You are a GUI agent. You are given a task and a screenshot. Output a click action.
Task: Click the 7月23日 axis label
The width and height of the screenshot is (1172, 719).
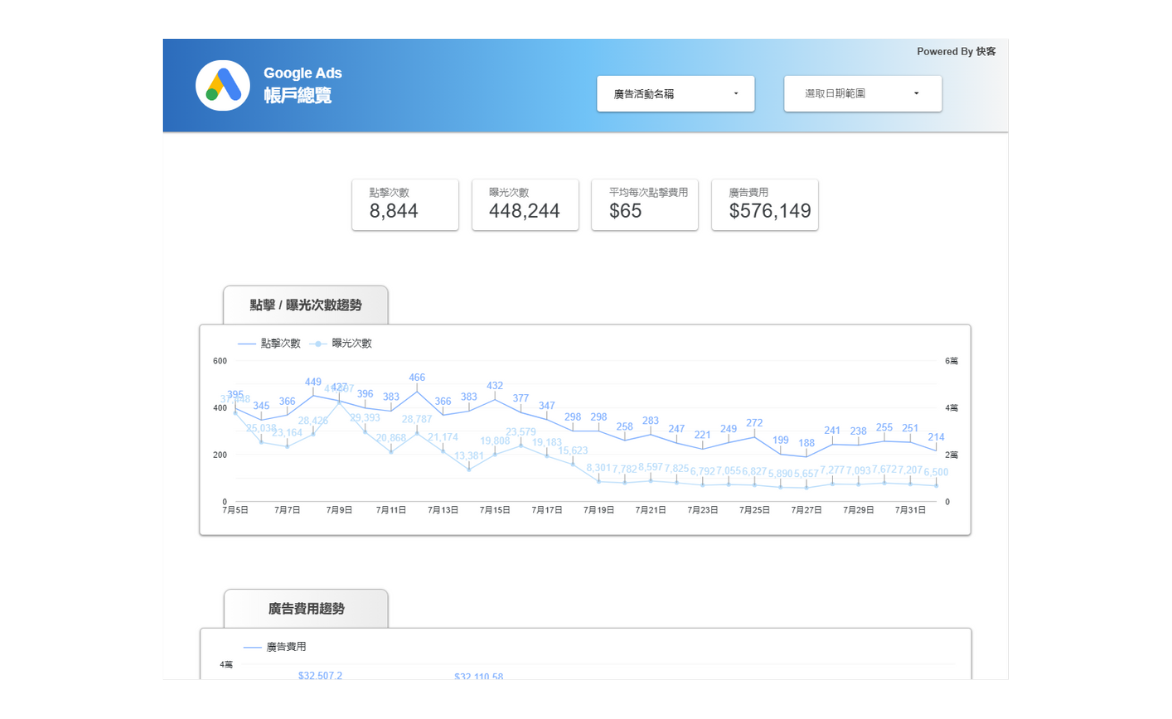pyautogui.click(x=703, y=510)
